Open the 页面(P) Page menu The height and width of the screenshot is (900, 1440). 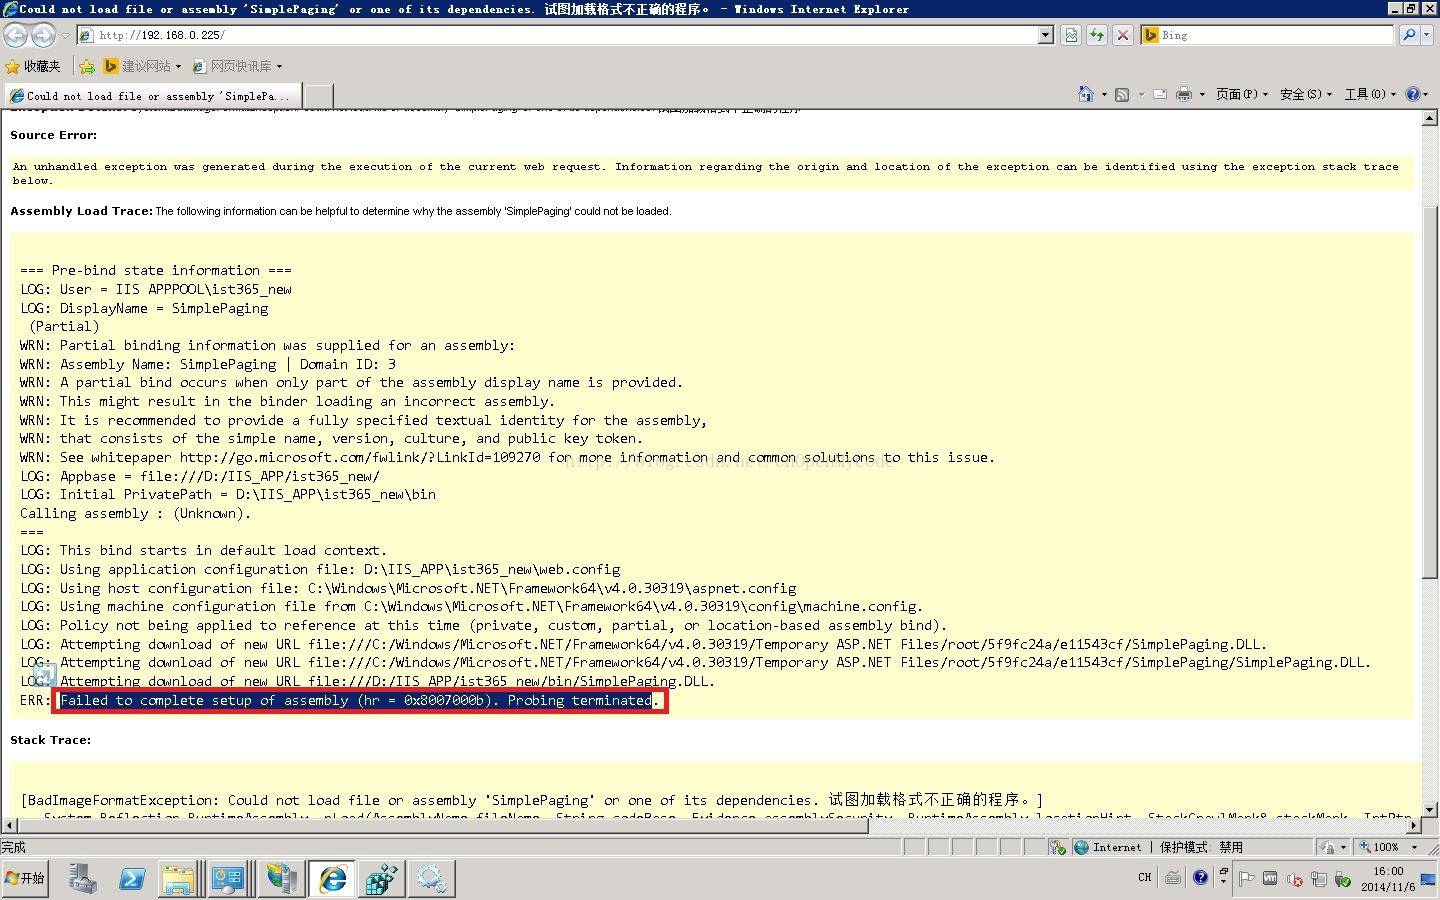(1242, 94)
